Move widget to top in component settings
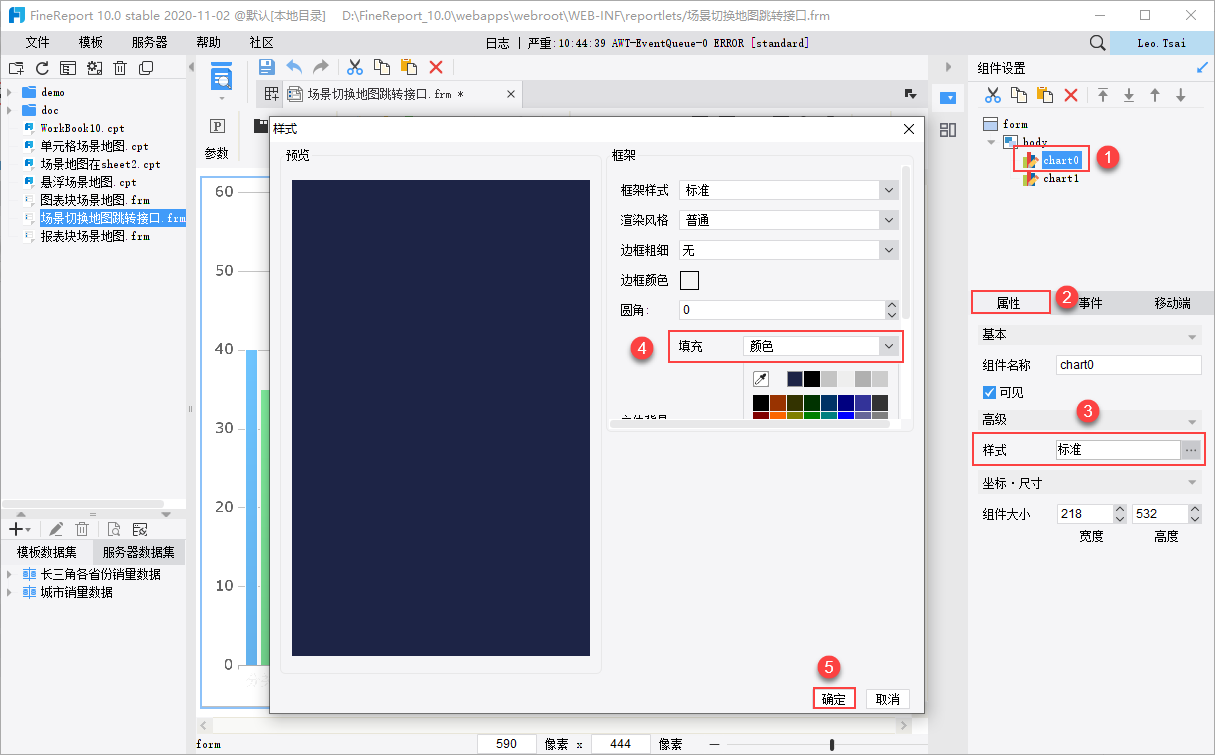Screen dimensions: 1215x755 pyautogui.click(x=1103, y=95)
